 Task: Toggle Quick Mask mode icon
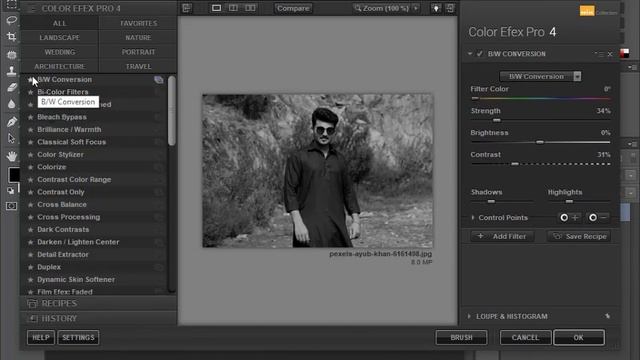tap(11, 206)
